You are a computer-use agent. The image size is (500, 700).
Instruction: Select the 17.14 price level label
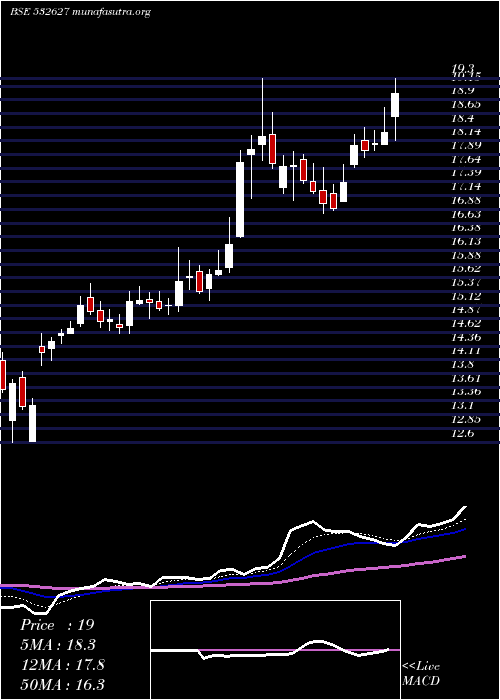(x=466, y=187)
